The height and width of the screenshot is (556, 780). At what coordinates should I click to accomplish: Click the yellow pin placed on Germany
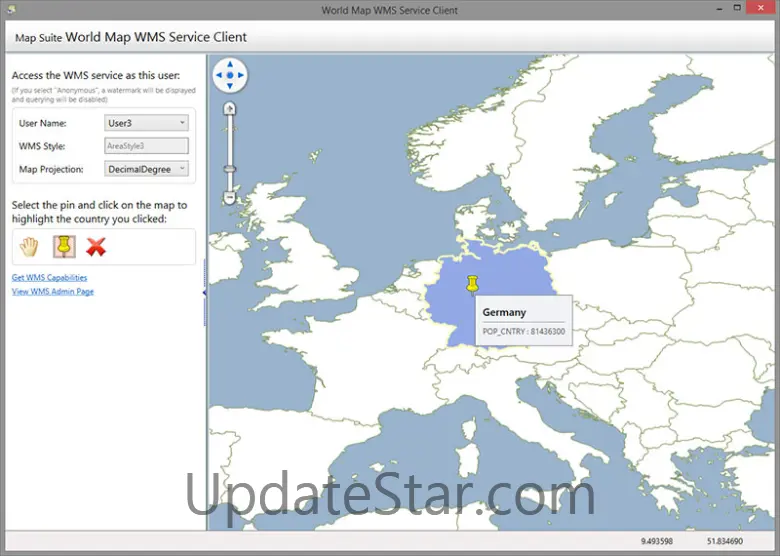click(x=472, y=285)
